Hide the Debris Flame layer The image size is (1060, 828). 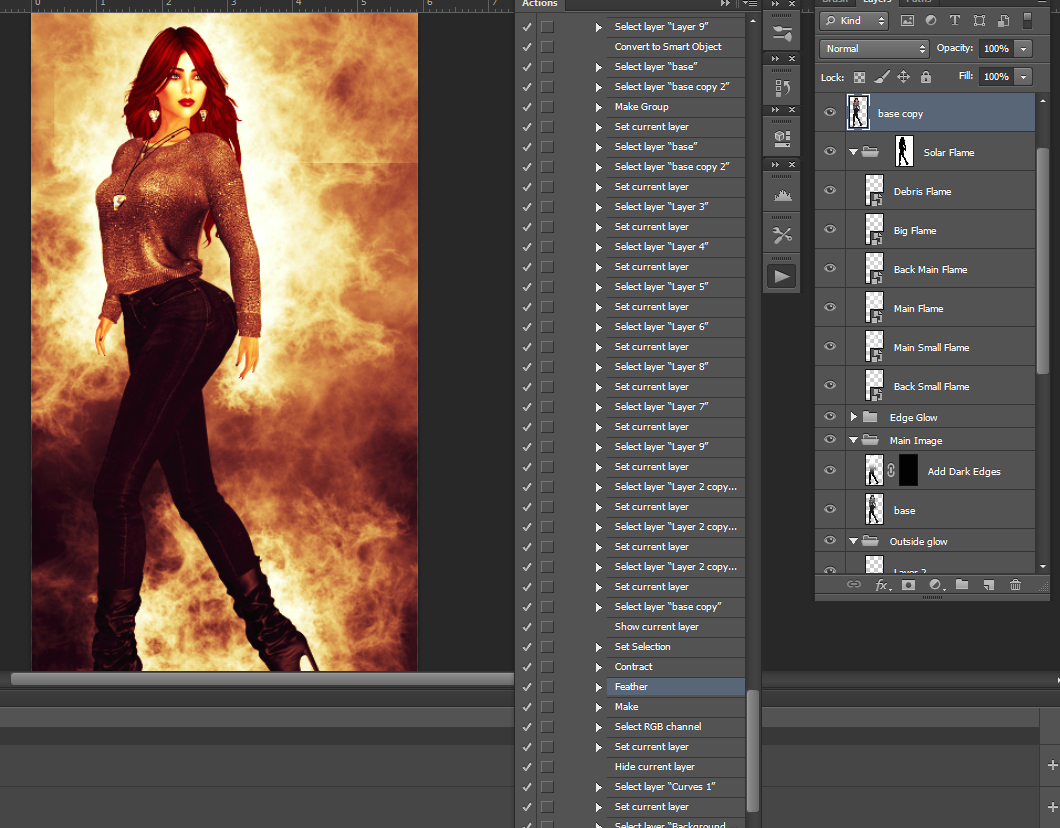[829, 191]
